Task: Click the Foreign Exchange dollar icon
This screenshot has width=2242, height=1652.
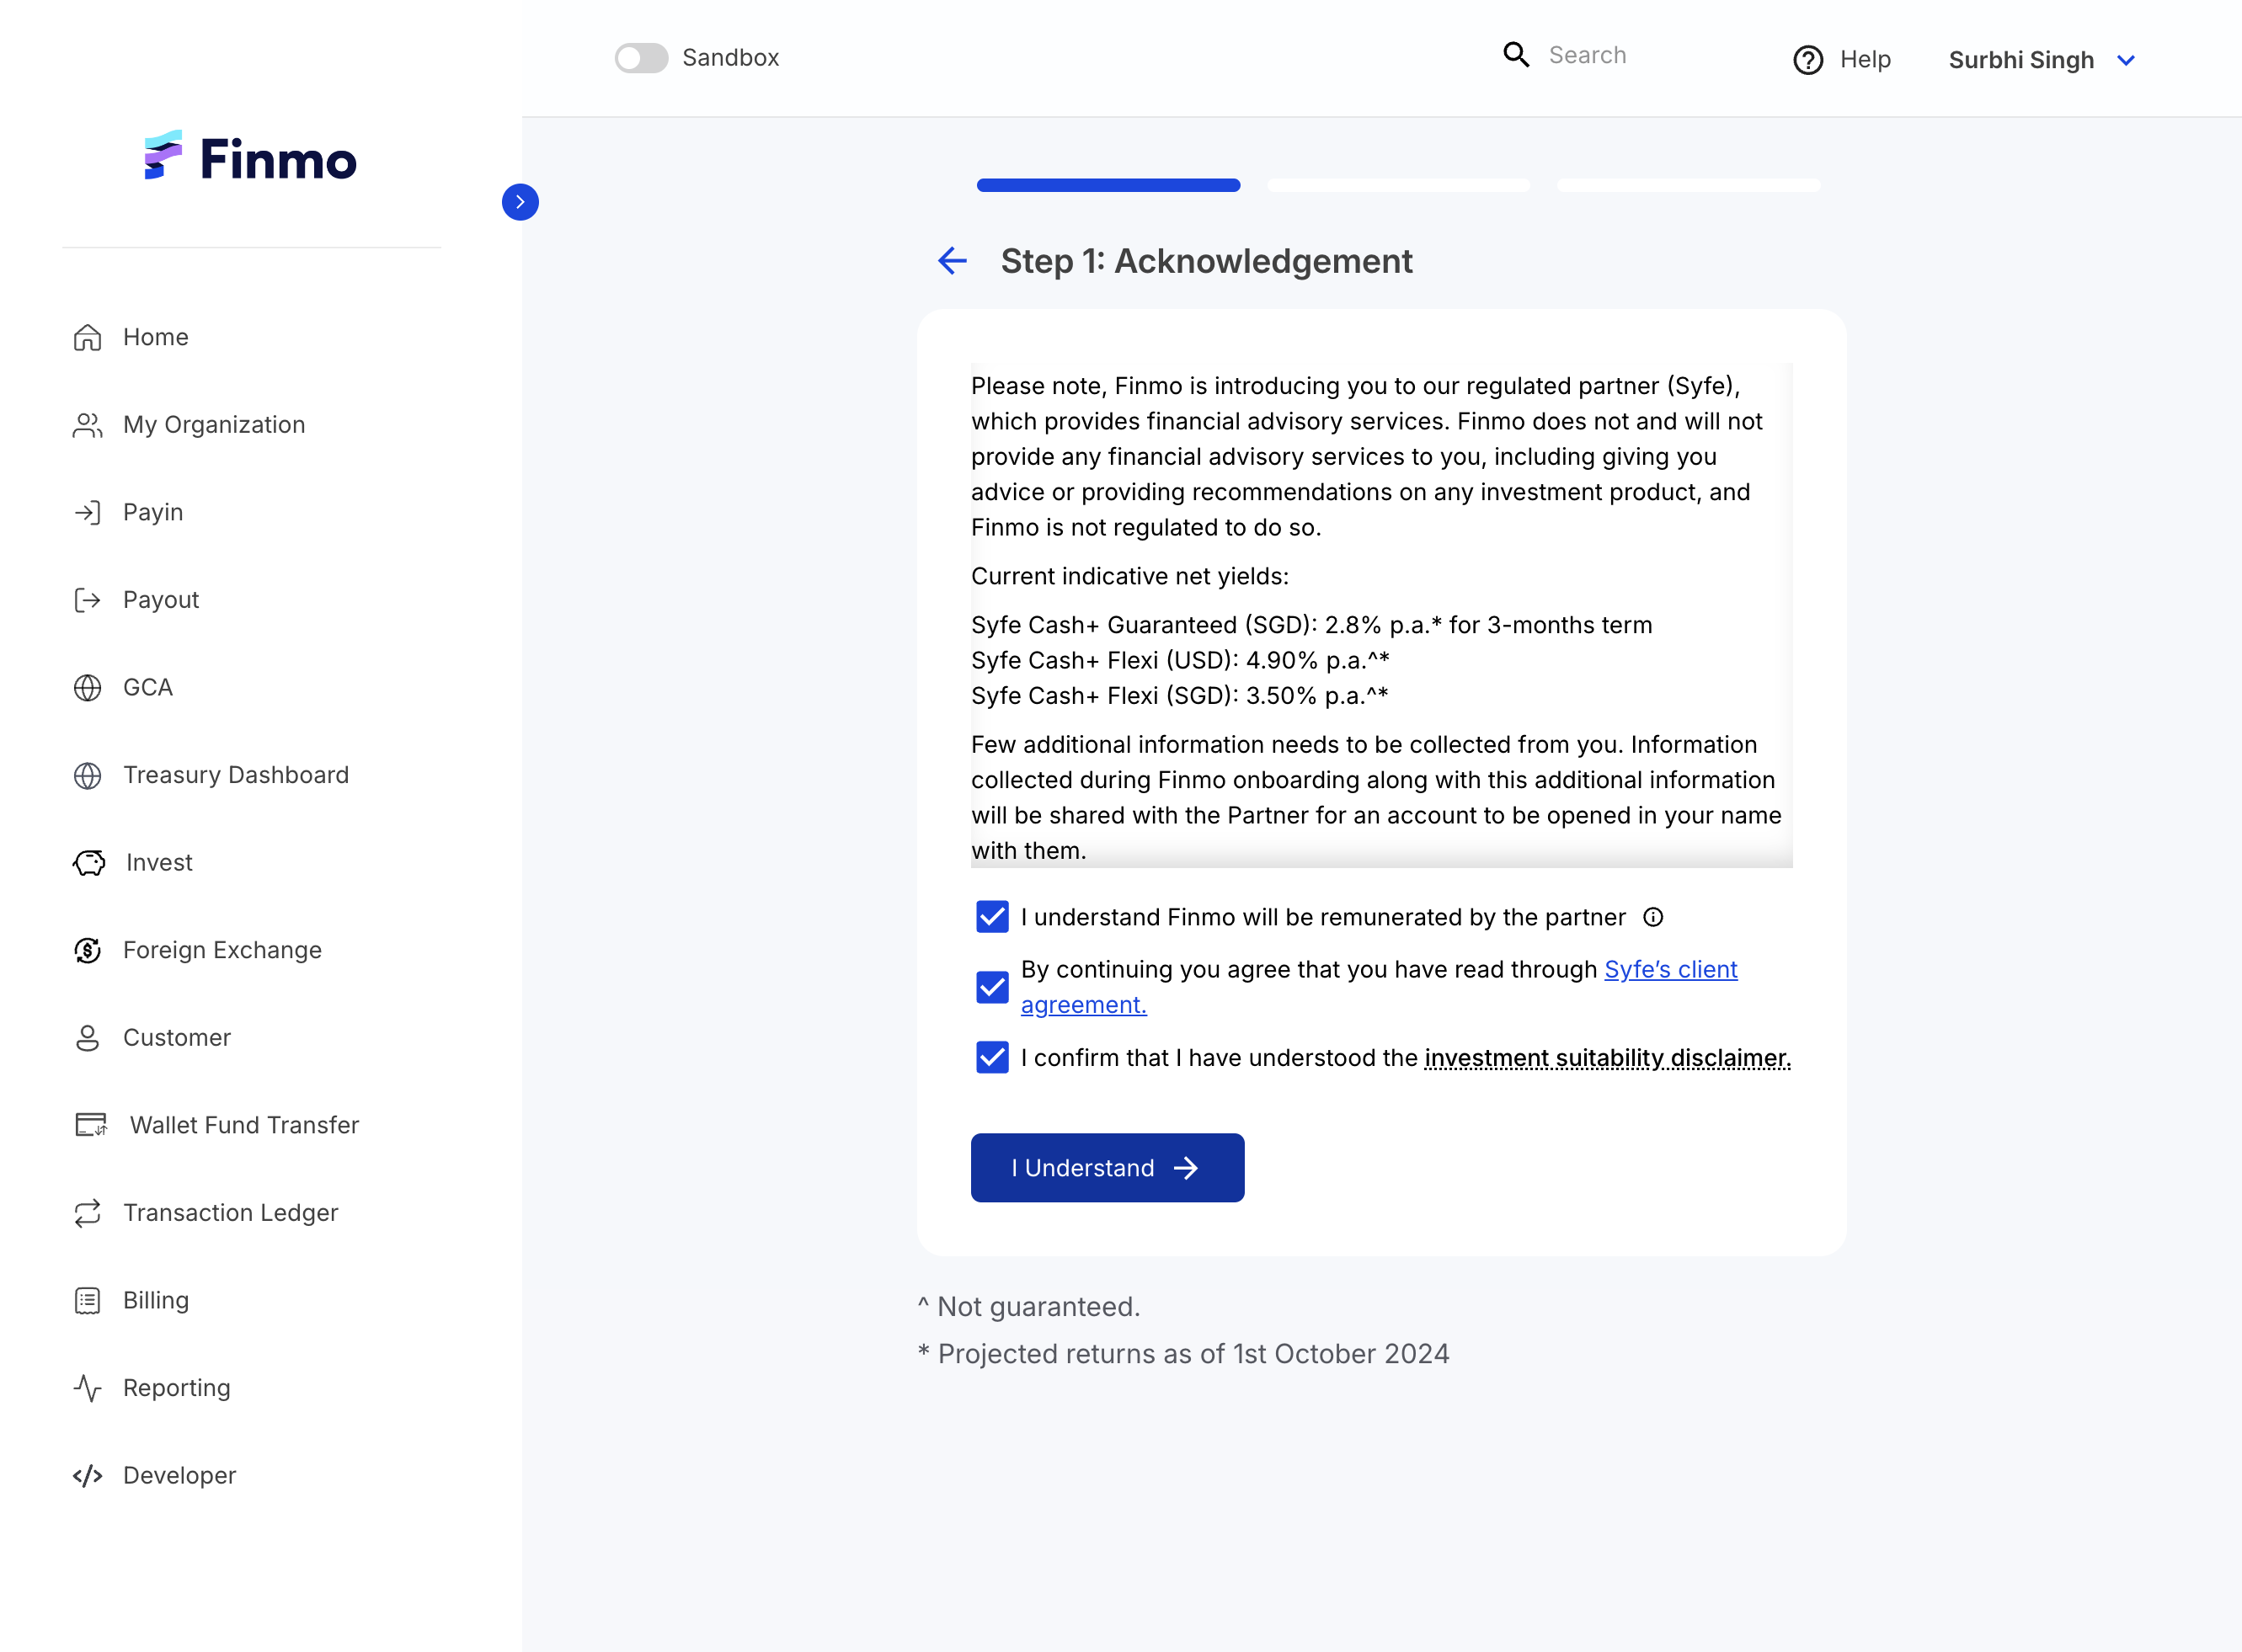Action: (x=88, y=950)
